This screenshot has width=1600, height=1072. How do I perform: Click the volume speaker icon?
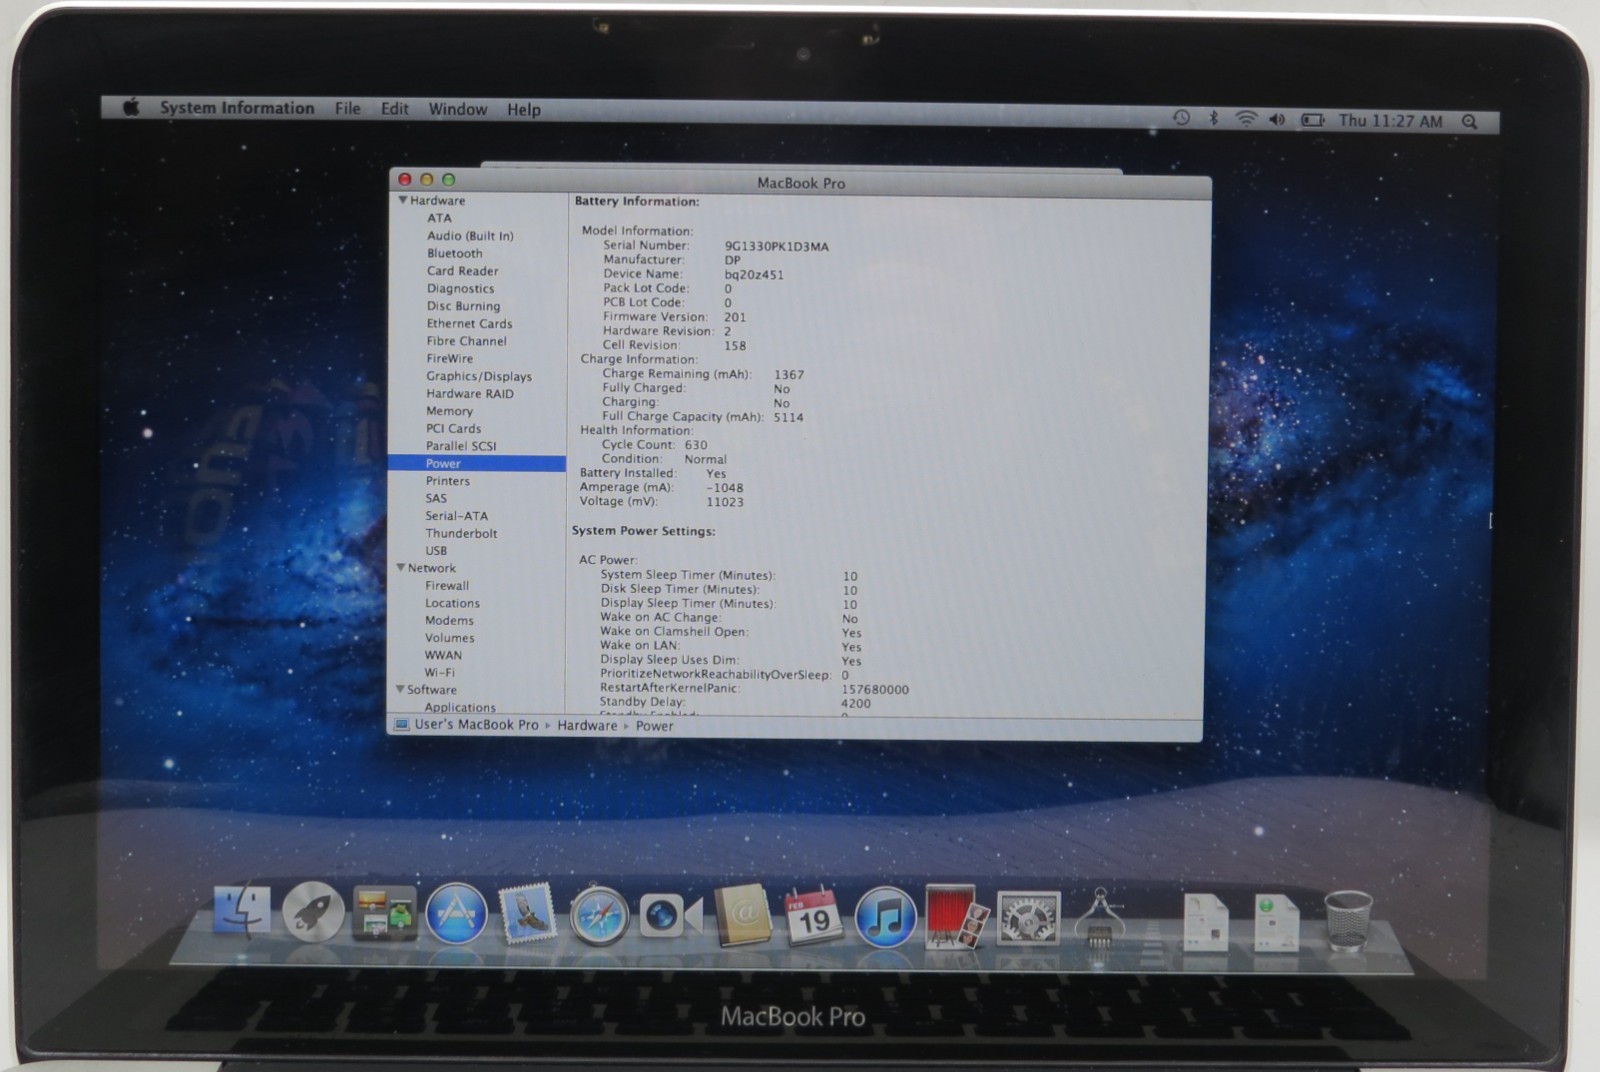pos(1277,119)
